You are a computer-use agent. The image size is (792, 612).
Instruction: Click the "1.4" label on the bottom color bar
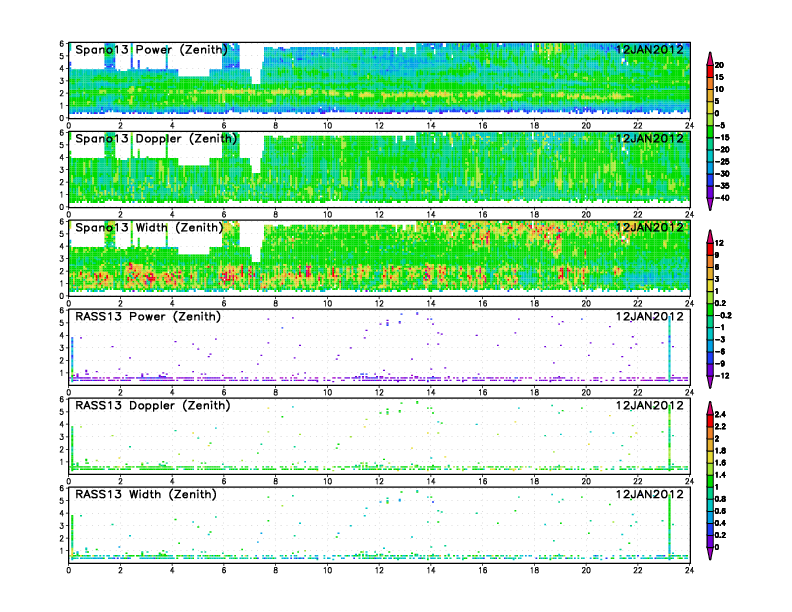[720, 475]
